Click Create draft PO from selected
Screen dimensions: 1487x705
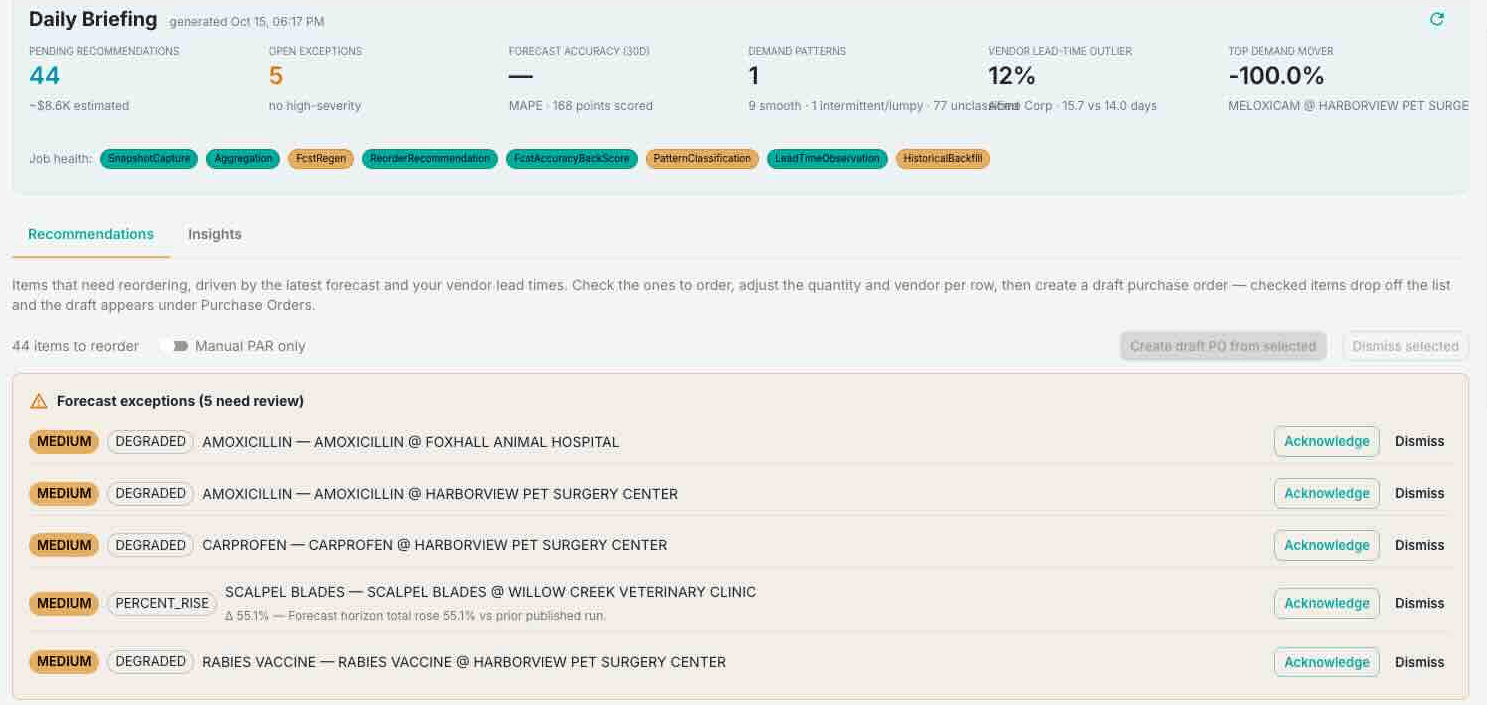point(1223,346)
